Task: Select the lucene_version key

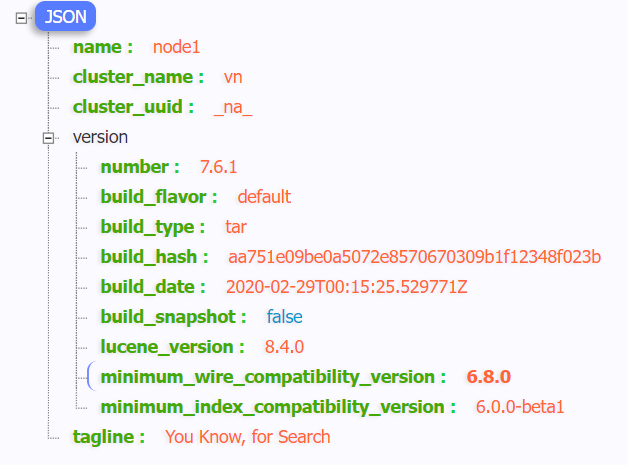Action: (x=172, y=347)
